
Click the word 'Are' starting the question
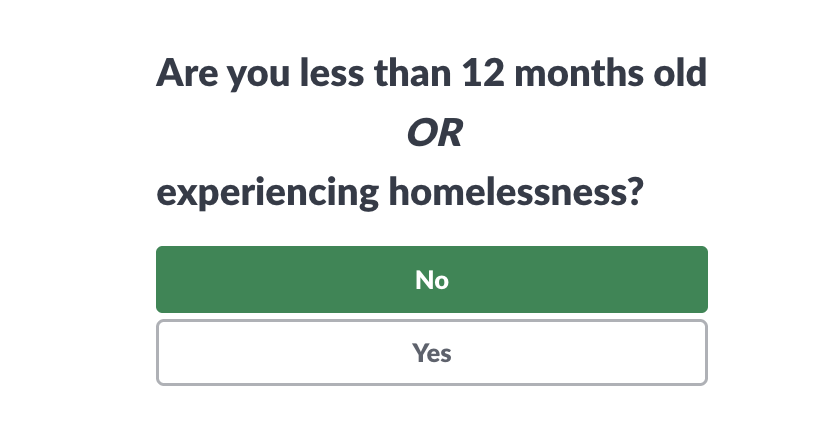184,73
